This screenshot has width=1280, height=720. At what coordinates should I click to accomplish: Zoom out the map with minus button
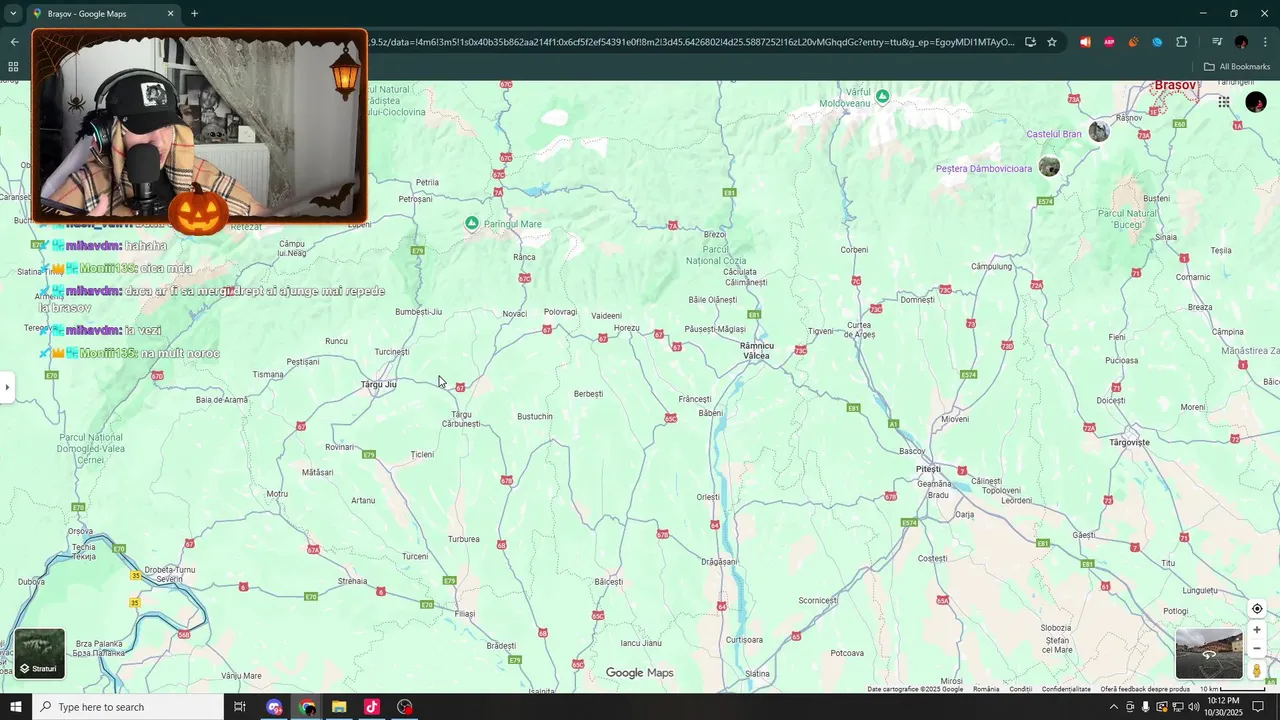pos(1257,648)
